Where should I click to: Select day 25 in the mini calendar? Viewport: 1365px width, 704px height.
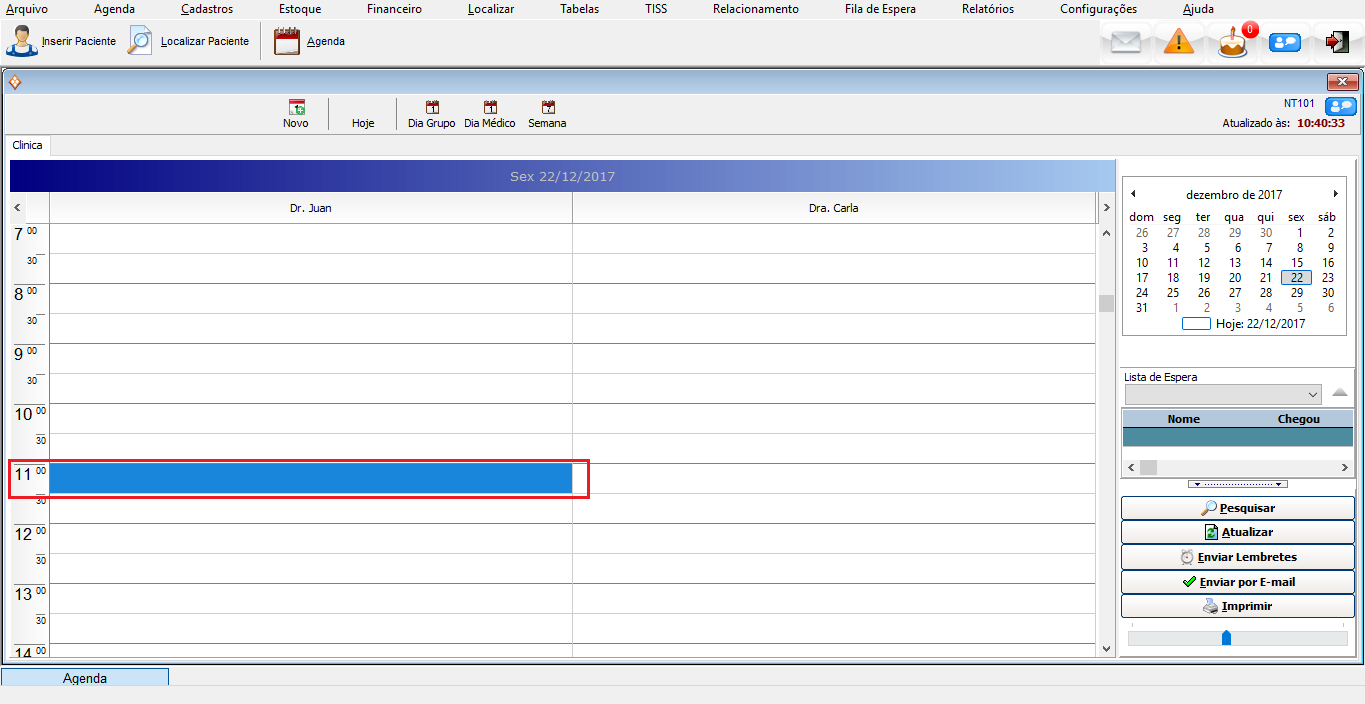(1173, 293)
